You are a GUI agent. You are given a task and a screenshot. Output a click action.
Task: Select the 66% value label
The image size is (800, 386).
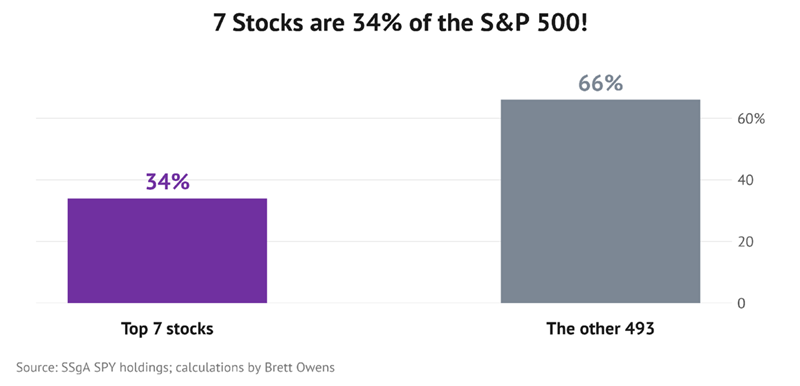coord(601,84)
